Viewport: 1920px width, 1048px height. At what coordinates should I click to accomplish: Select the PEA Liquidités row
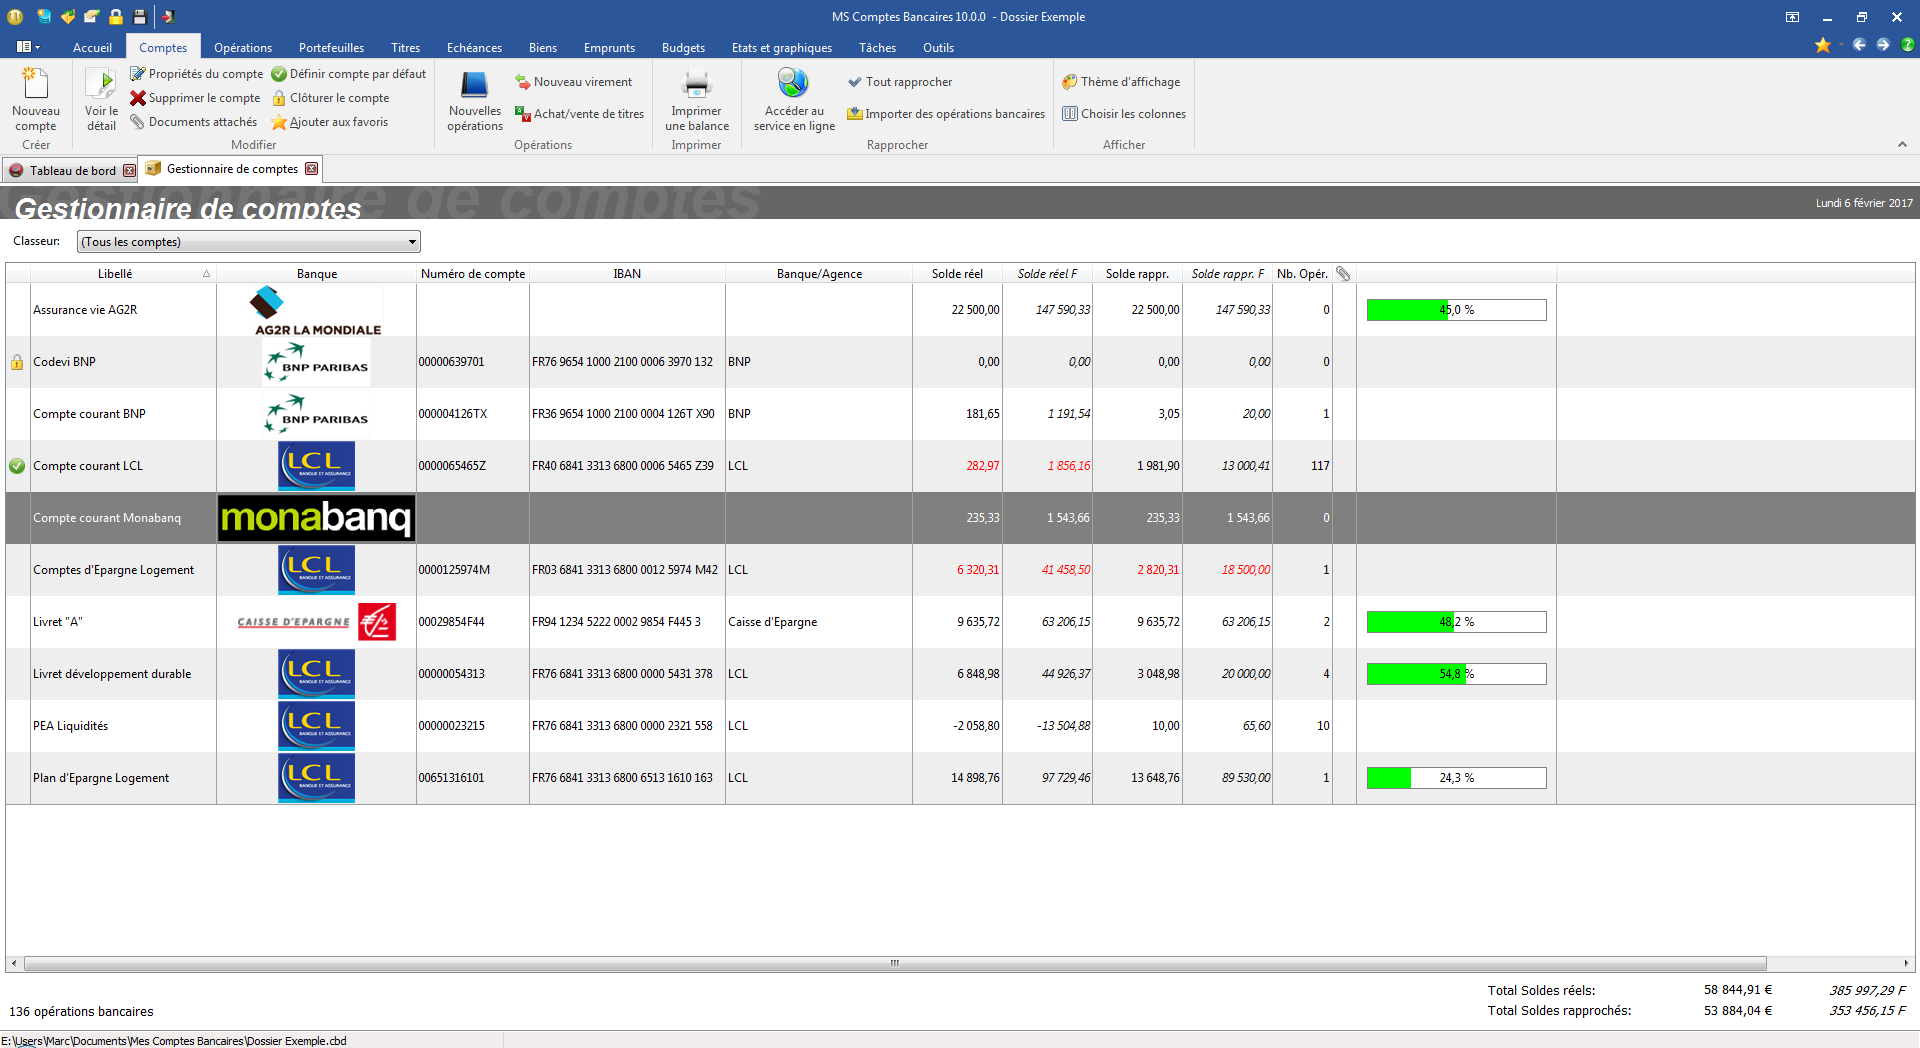(960, 726)
